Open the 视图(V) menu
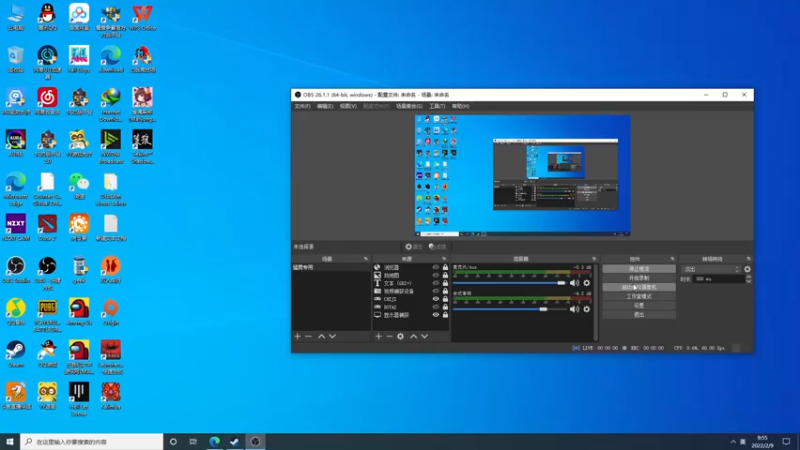Image resolution: width=800 pixels, height=450 pixels. 348,106
